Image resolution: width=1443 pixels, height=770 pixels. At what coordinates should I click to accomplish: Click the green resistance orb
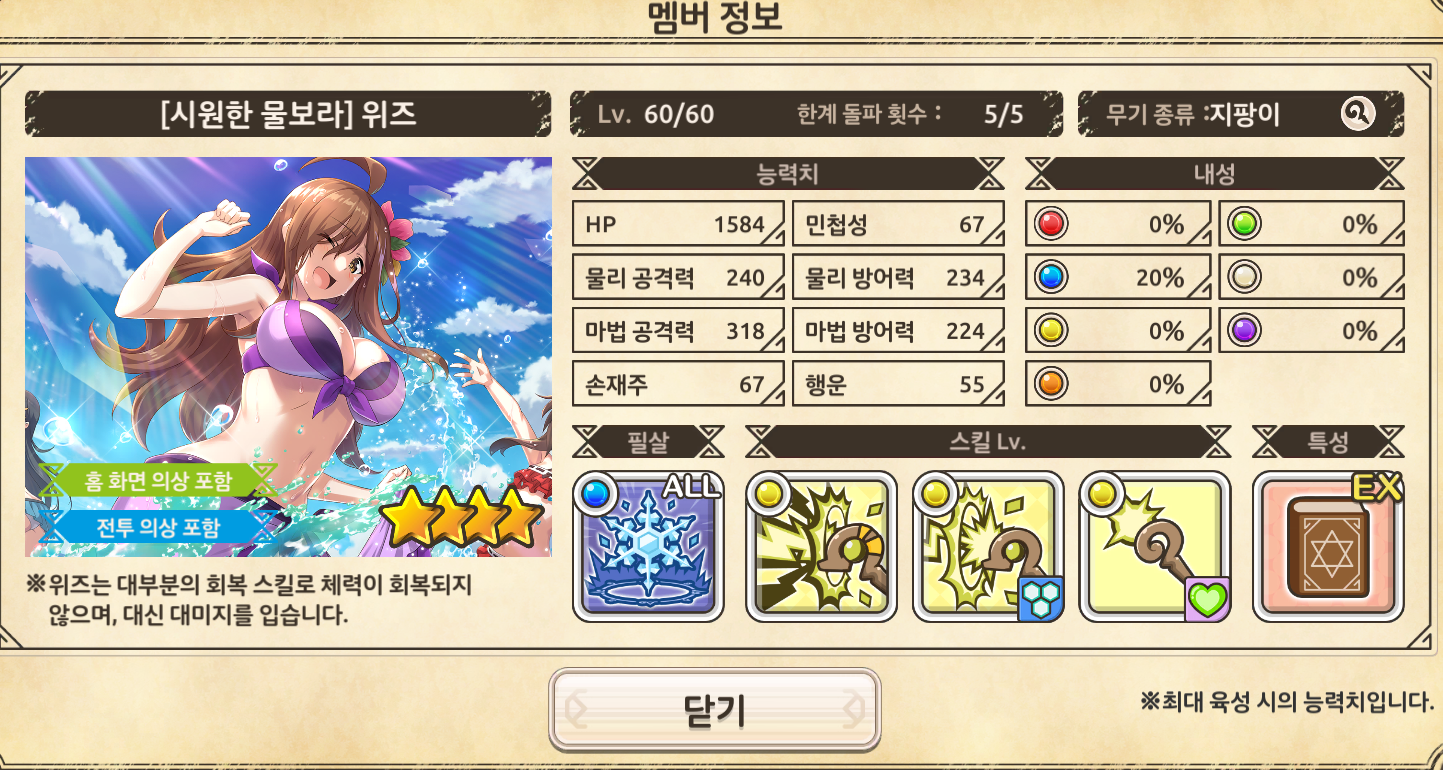[x=1244, y=224]
